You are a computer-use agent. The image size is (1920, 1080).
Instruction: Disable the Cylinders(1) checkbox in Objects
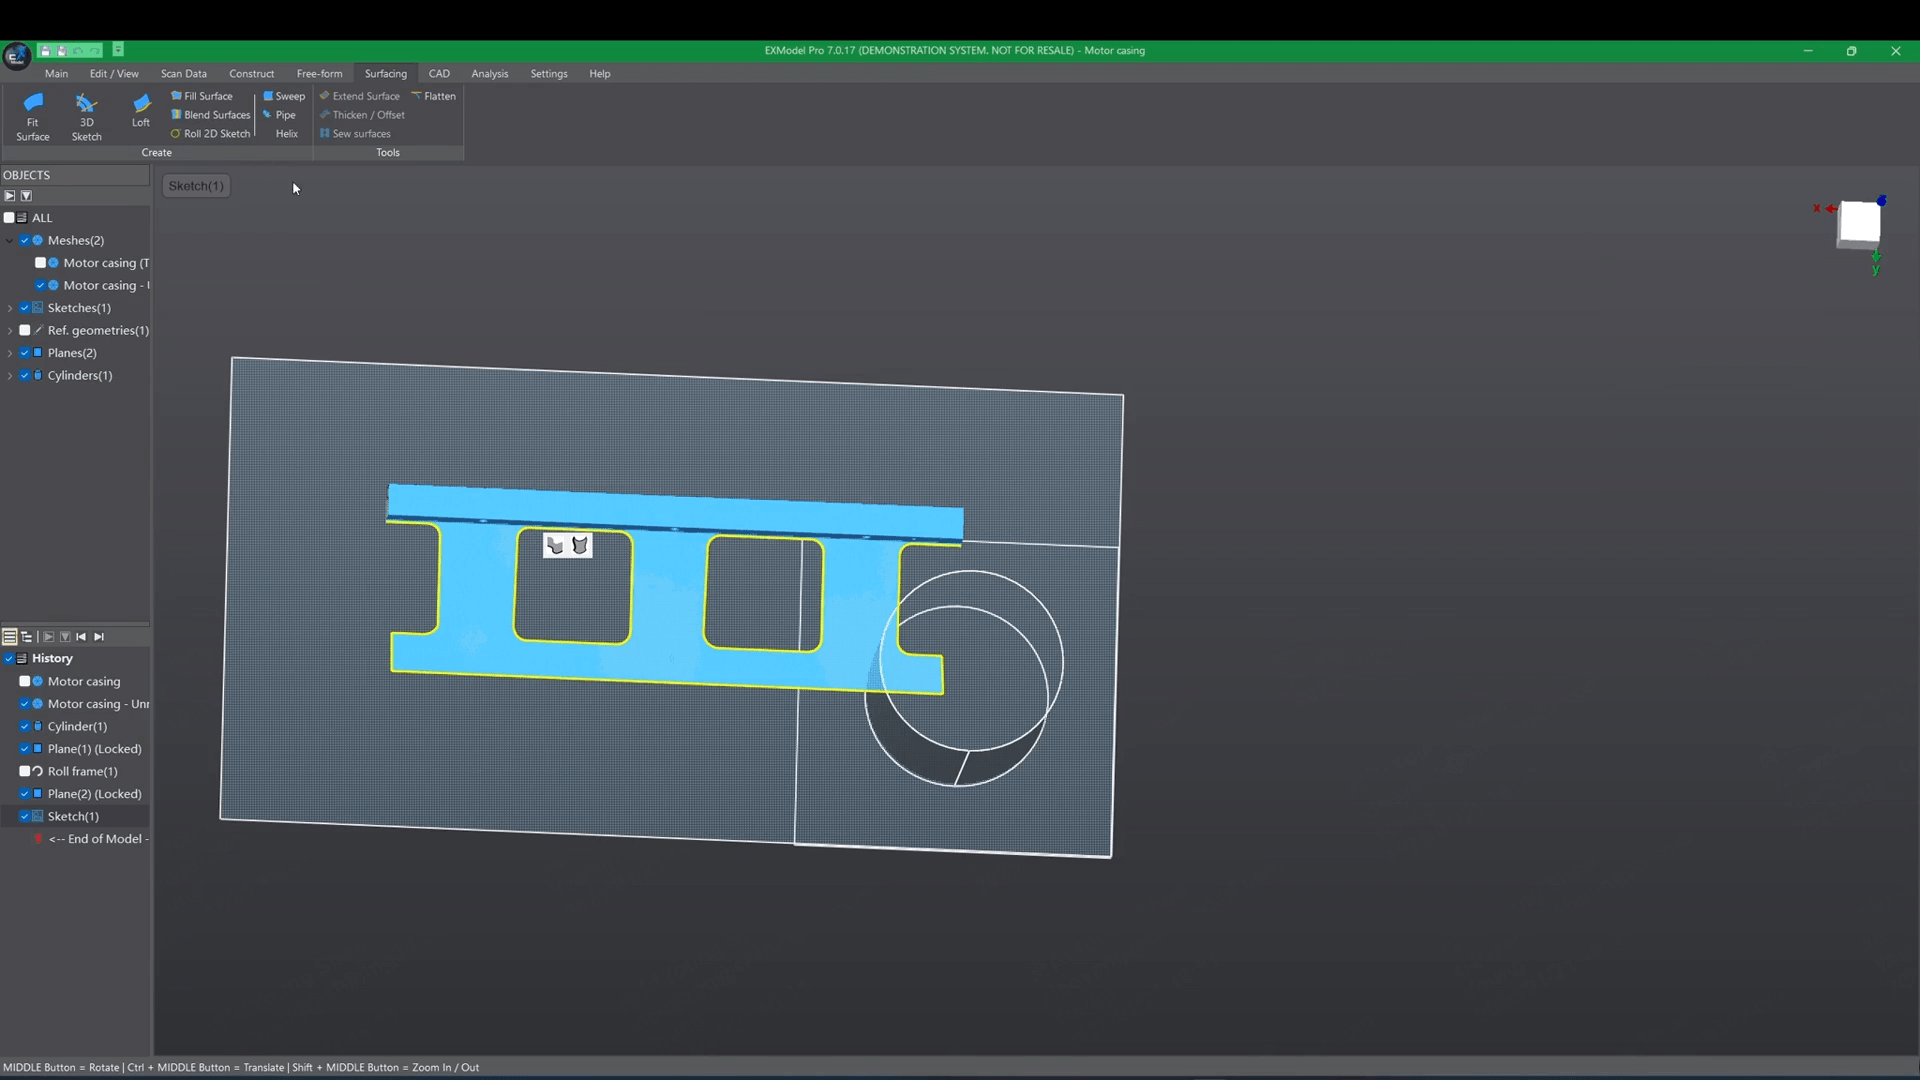[26, 375]
